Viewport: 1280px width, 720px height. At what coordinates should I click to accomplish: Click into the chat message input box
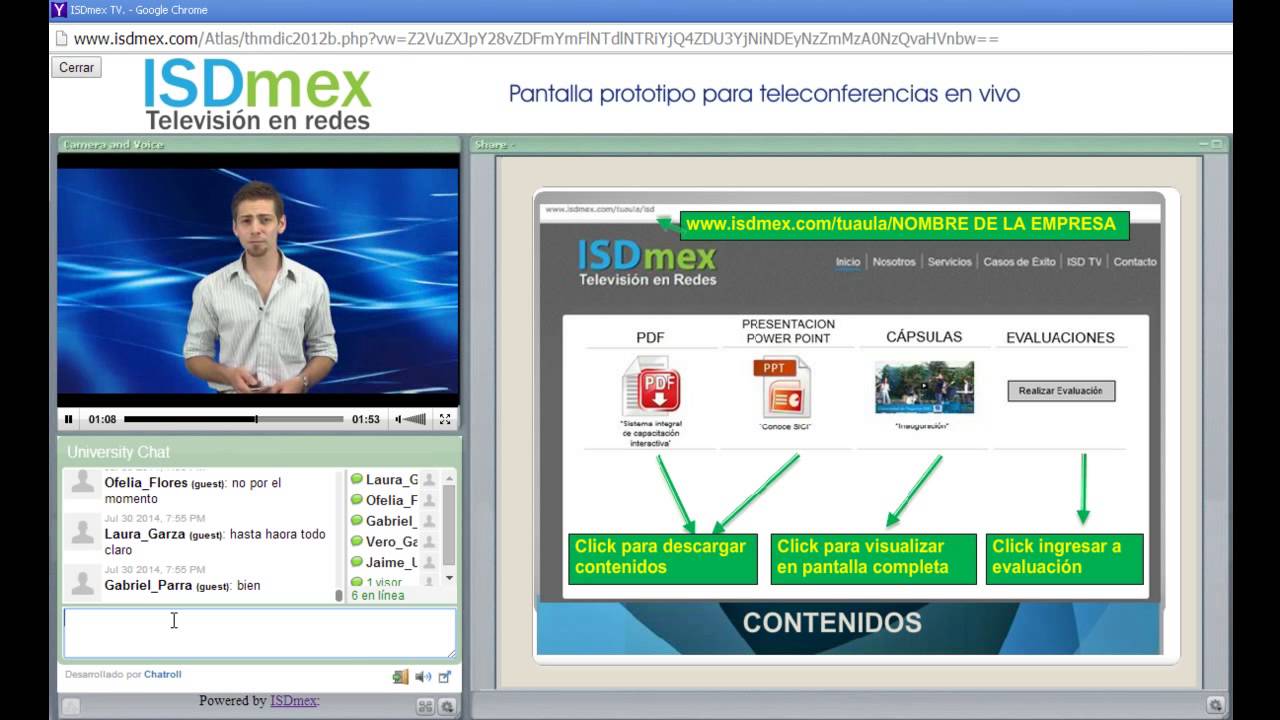[x=260, y=633]
